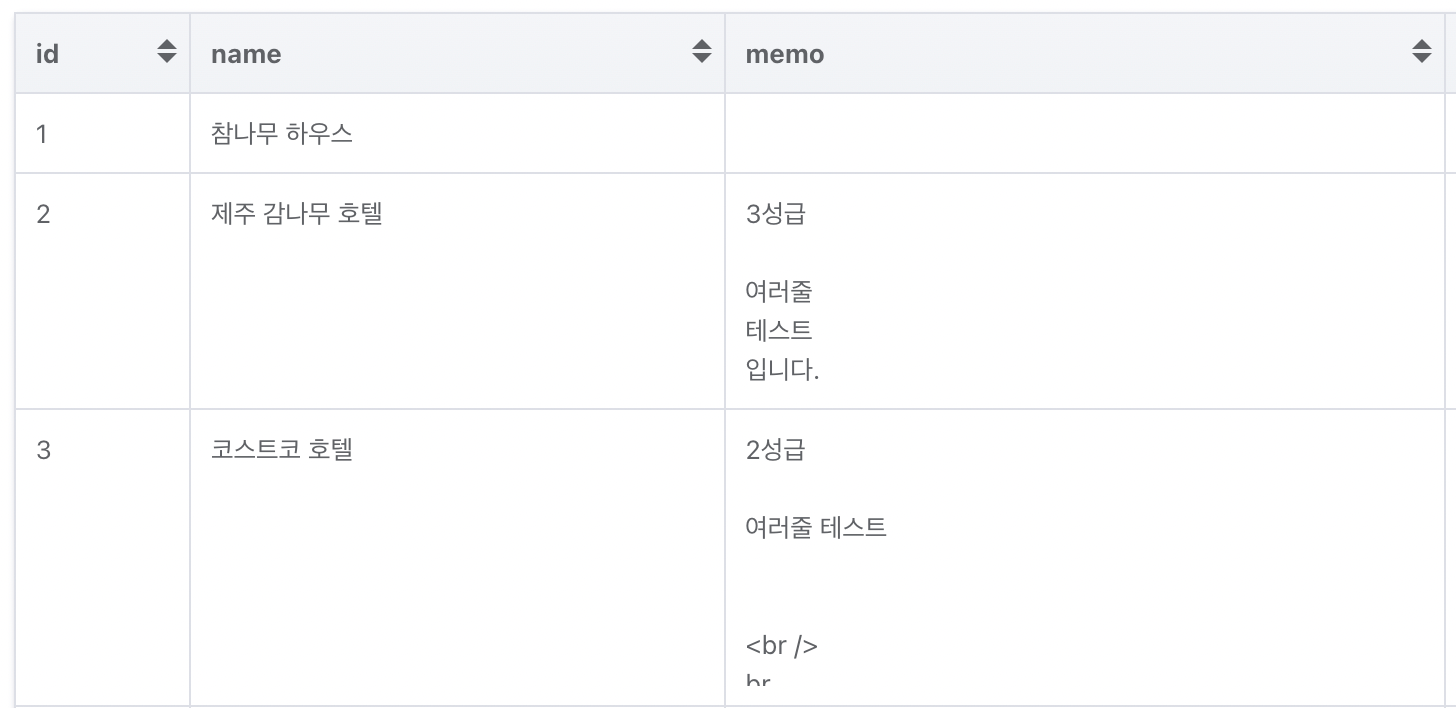Click the <br /> text in row 3 memo
Screen dimensions: 1456x708
click(x=782, y=646)
